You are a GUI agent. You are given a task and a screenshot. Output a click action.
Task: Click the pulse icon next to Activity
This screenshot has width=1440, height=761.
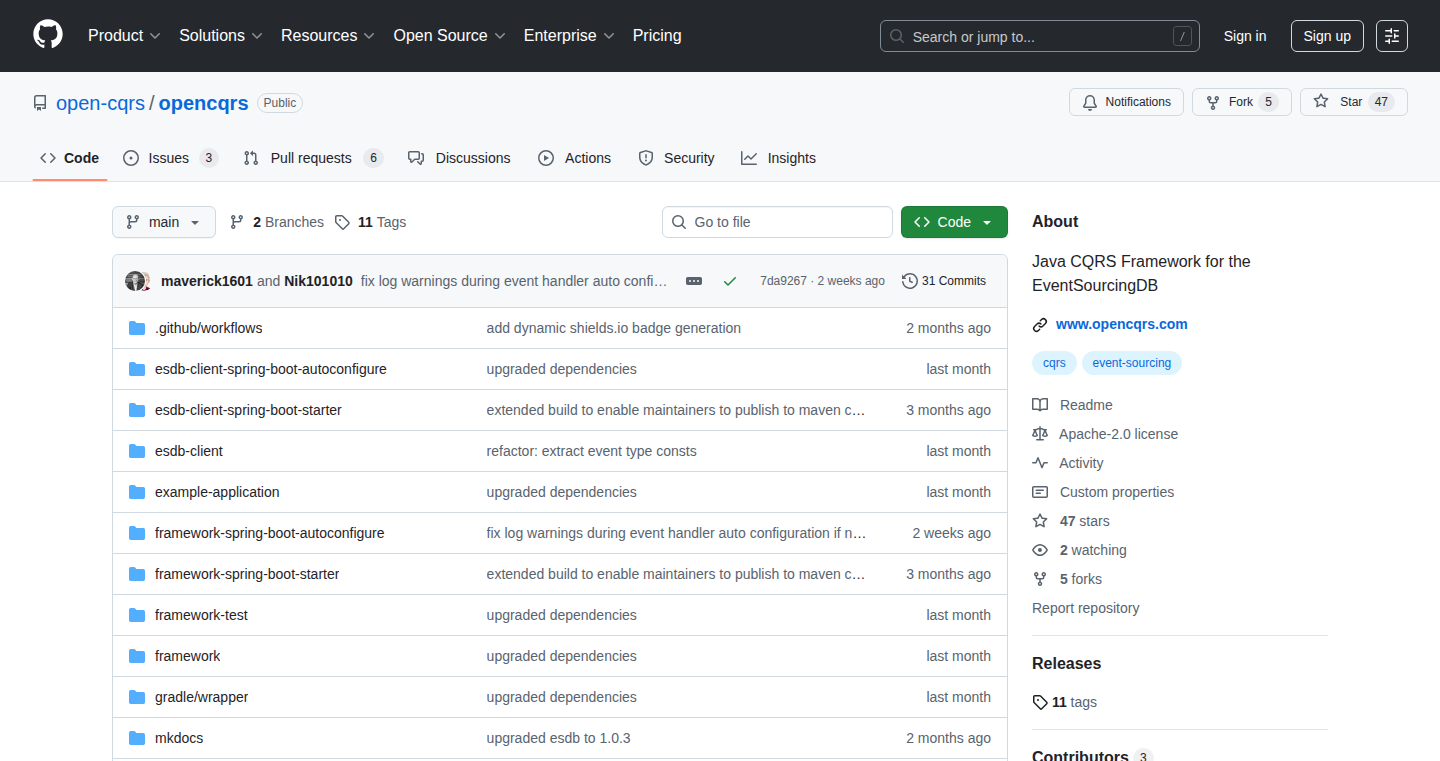(x=1040, y=463)
